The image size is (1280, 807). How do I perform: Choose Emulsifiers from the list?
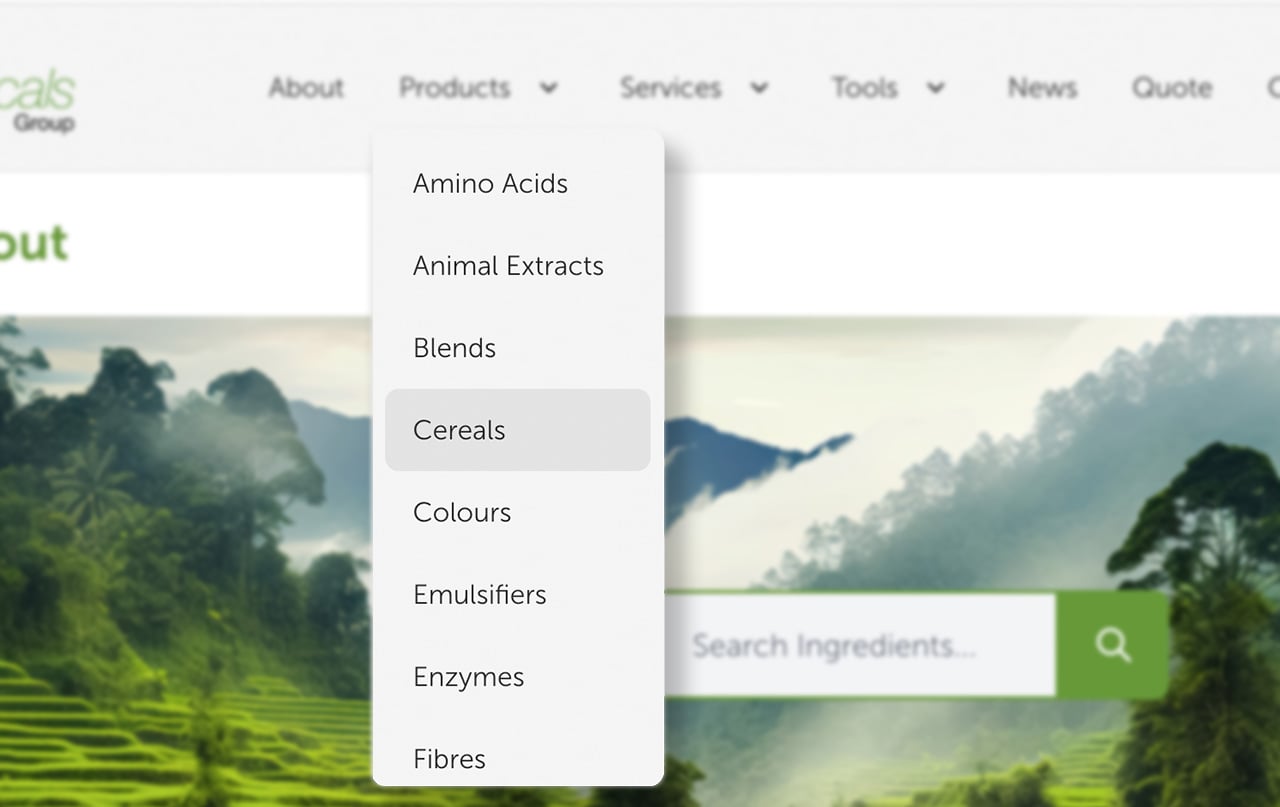pyautogui.click(x=480, y=595)
